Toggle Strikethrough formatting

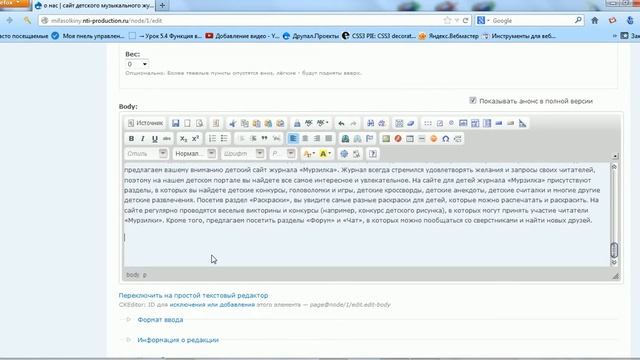167,139
